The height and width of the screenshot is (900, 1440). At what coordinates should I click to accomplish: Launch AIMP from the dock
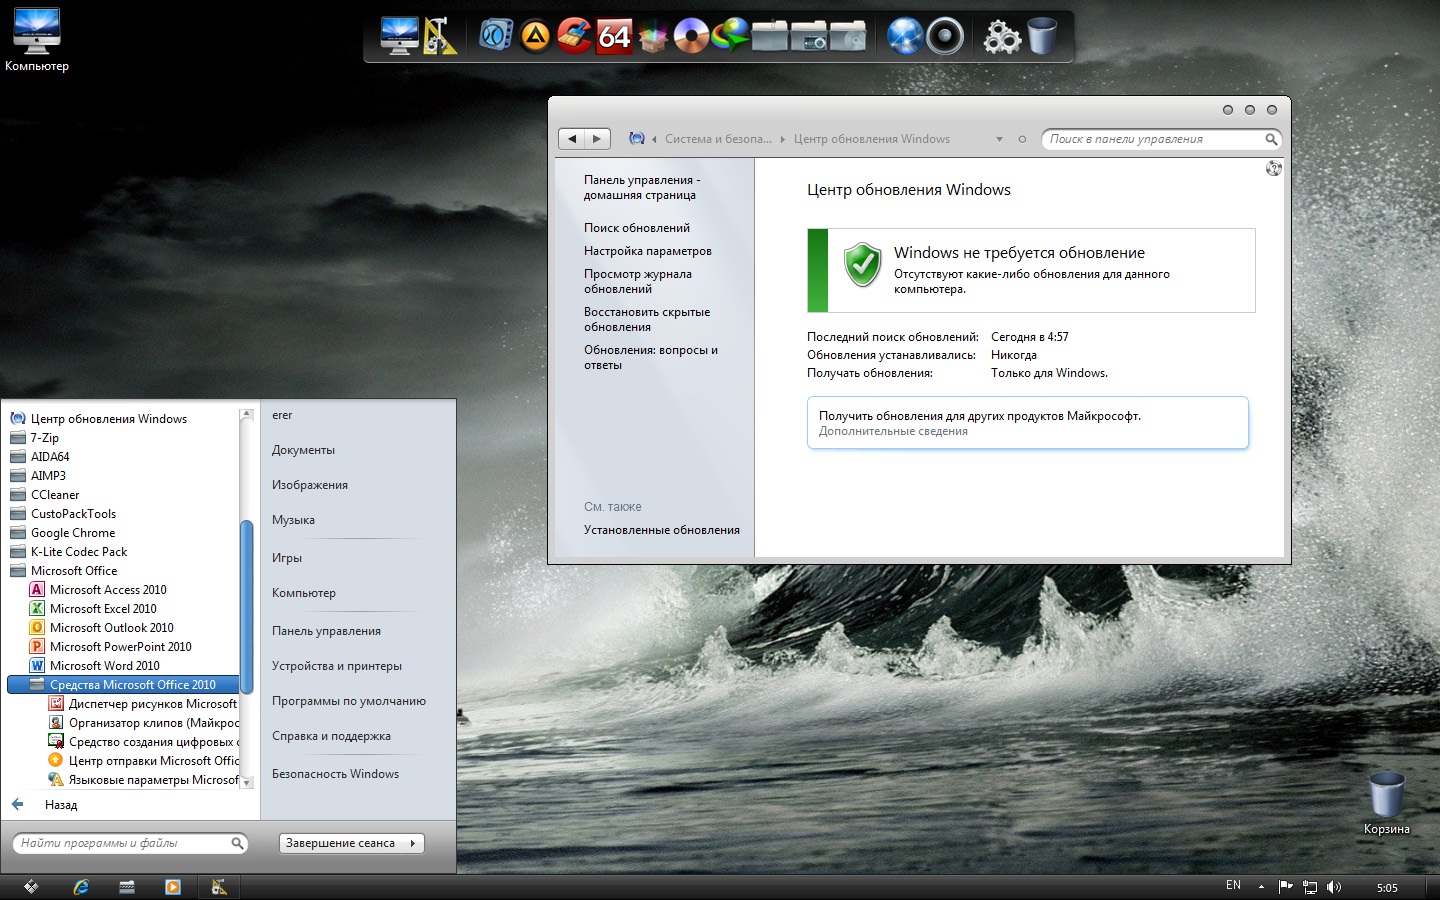point(536,37)
